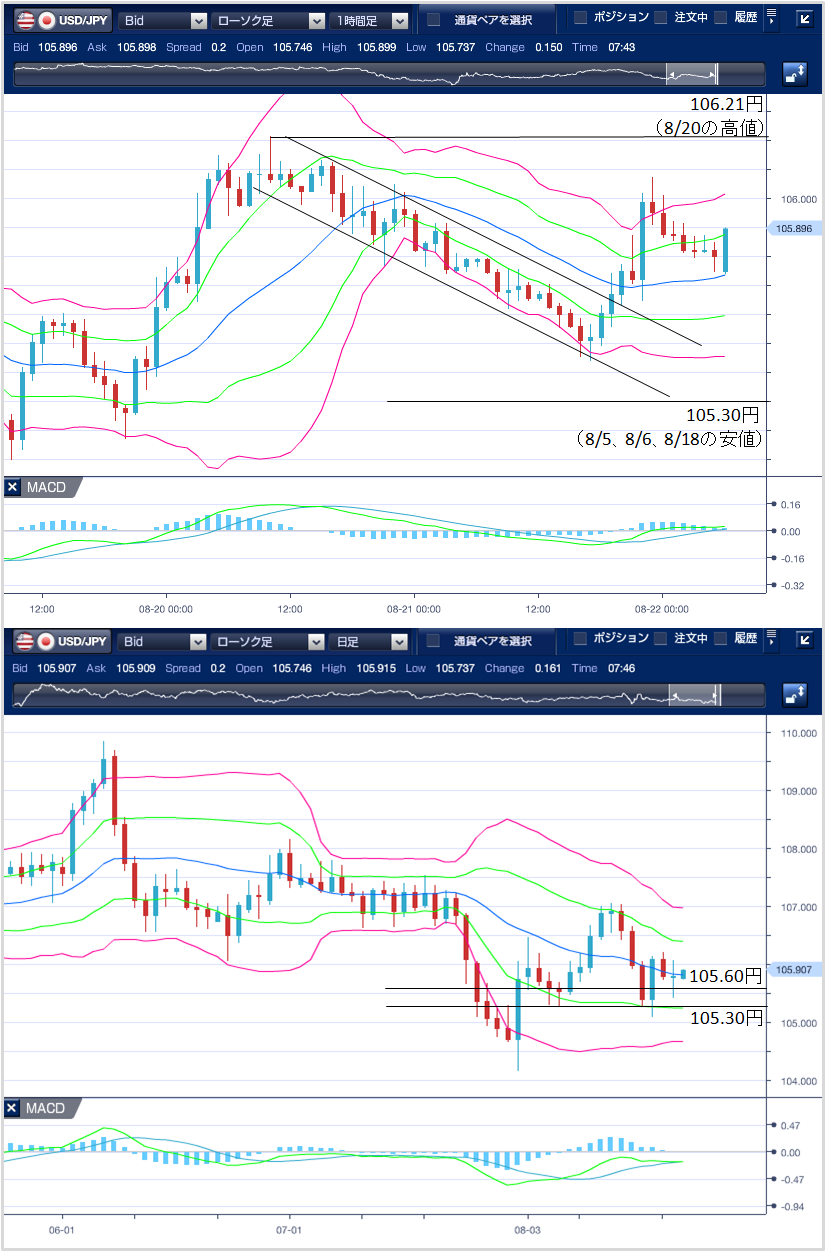Screen dimensions: 840x1252
Task: Click the scale lock icon on the hourly chart
Action: 794,75
